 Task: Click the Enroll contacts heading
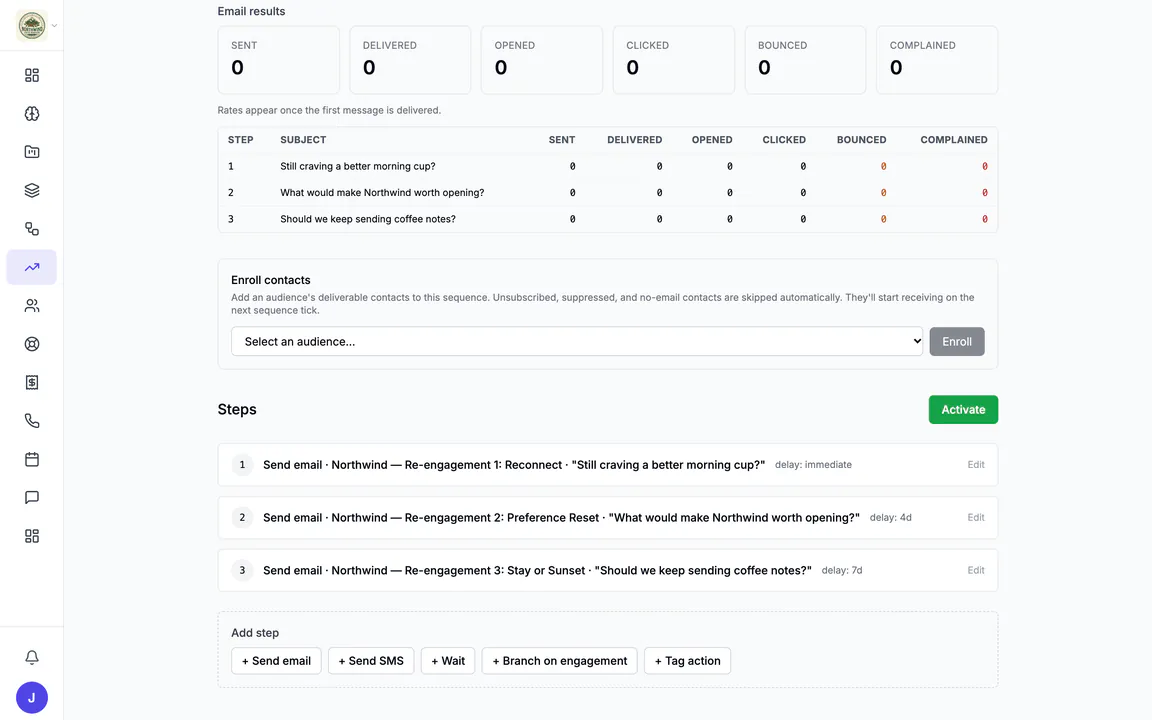coord(270,280)
